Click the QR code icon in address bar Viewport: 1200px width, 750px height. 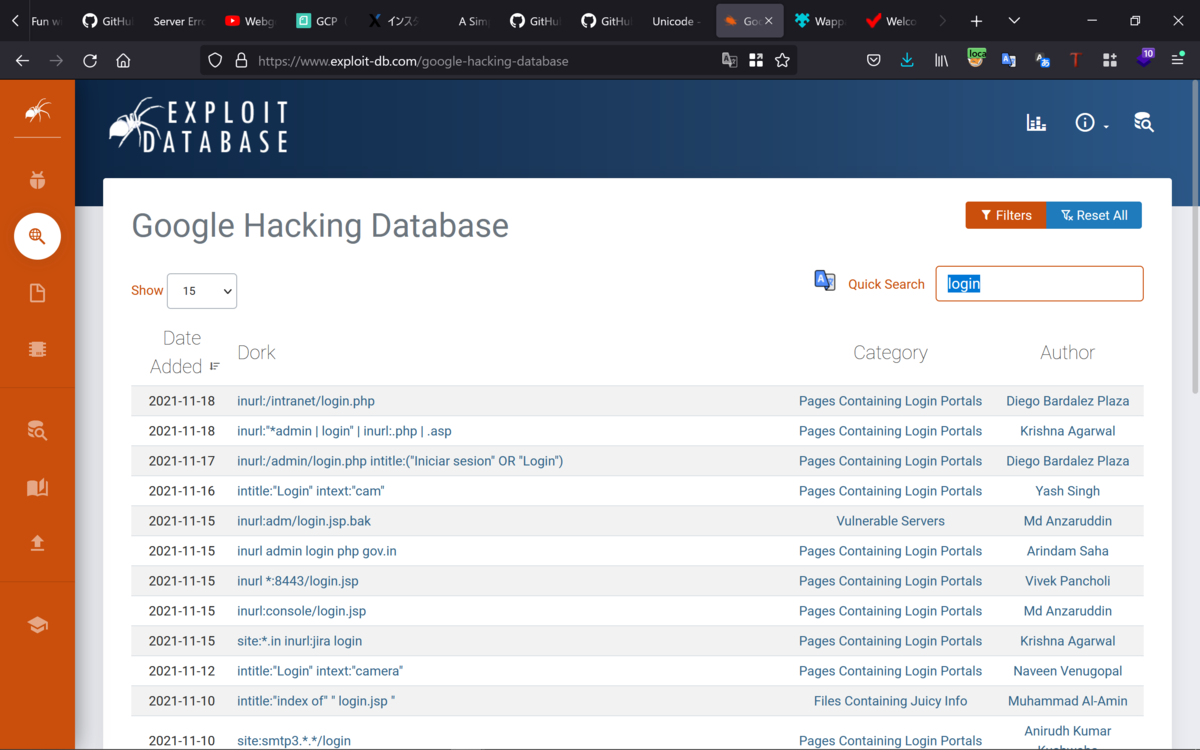756,60
